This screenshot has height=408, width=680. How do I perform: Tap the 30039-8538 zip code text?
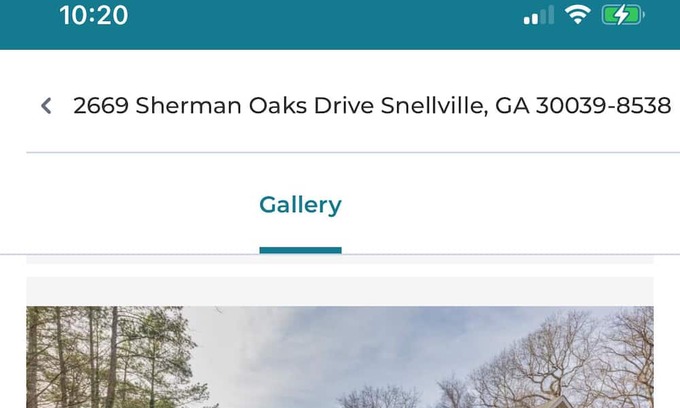604,106
